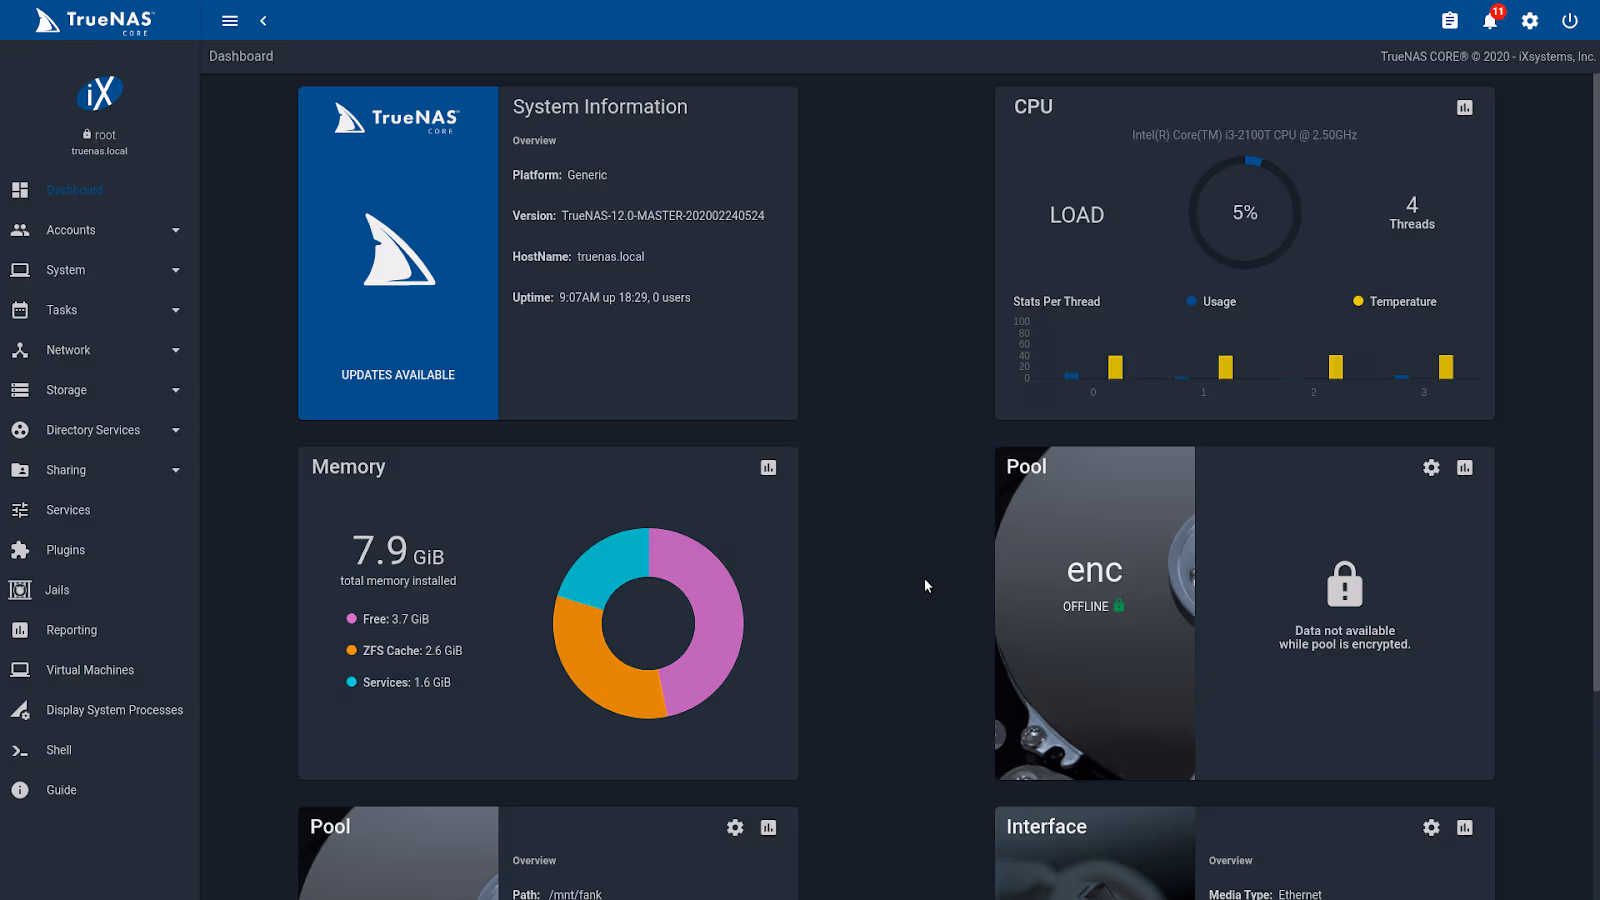Open fank pool settings gear

(x=735, y=827)
